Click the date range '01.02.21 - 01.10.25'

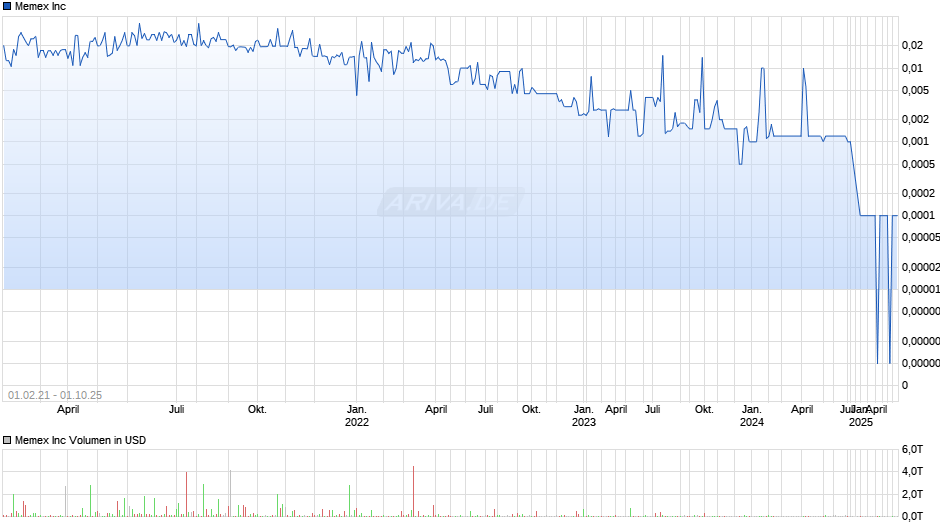click(55, 395)
